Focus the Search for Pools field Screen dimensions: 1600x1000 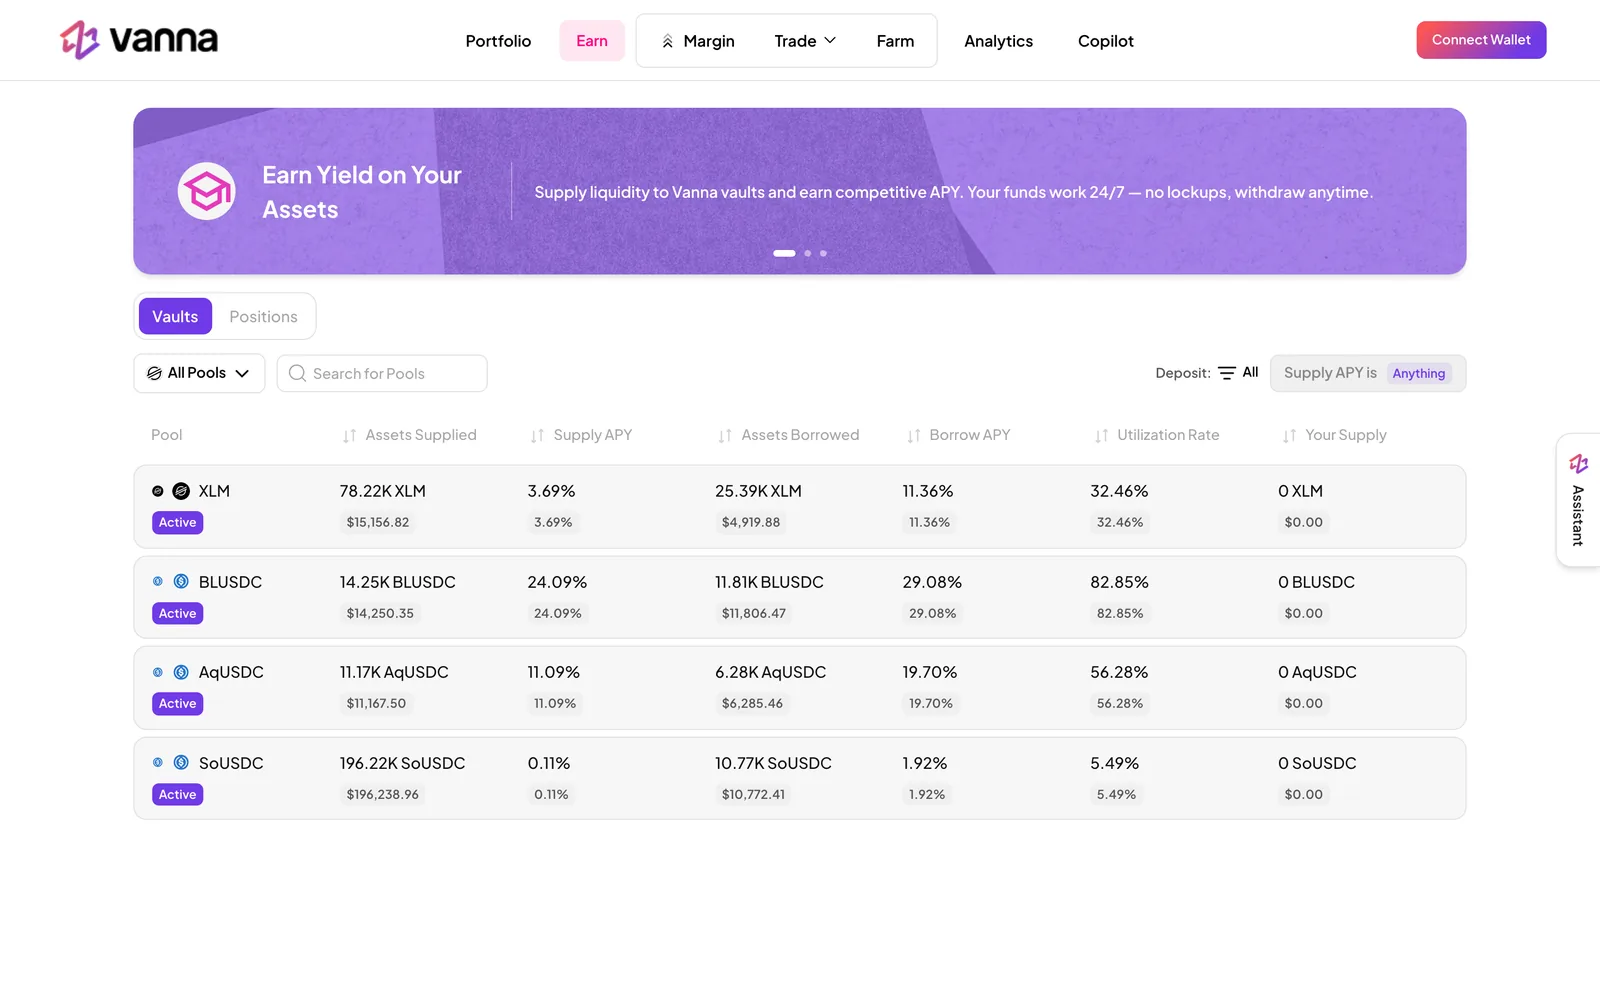tap(382, 373)
